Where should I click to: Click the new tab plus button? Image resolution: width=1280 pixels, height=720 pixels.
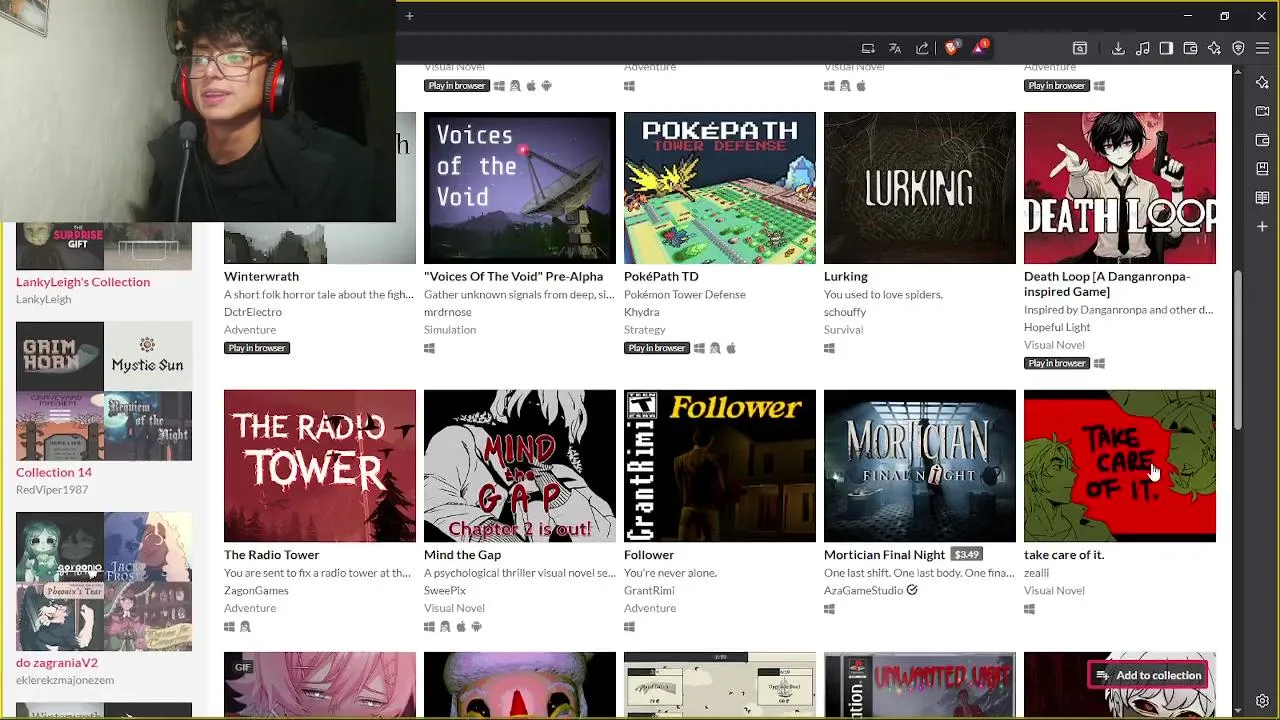(409, 16)
